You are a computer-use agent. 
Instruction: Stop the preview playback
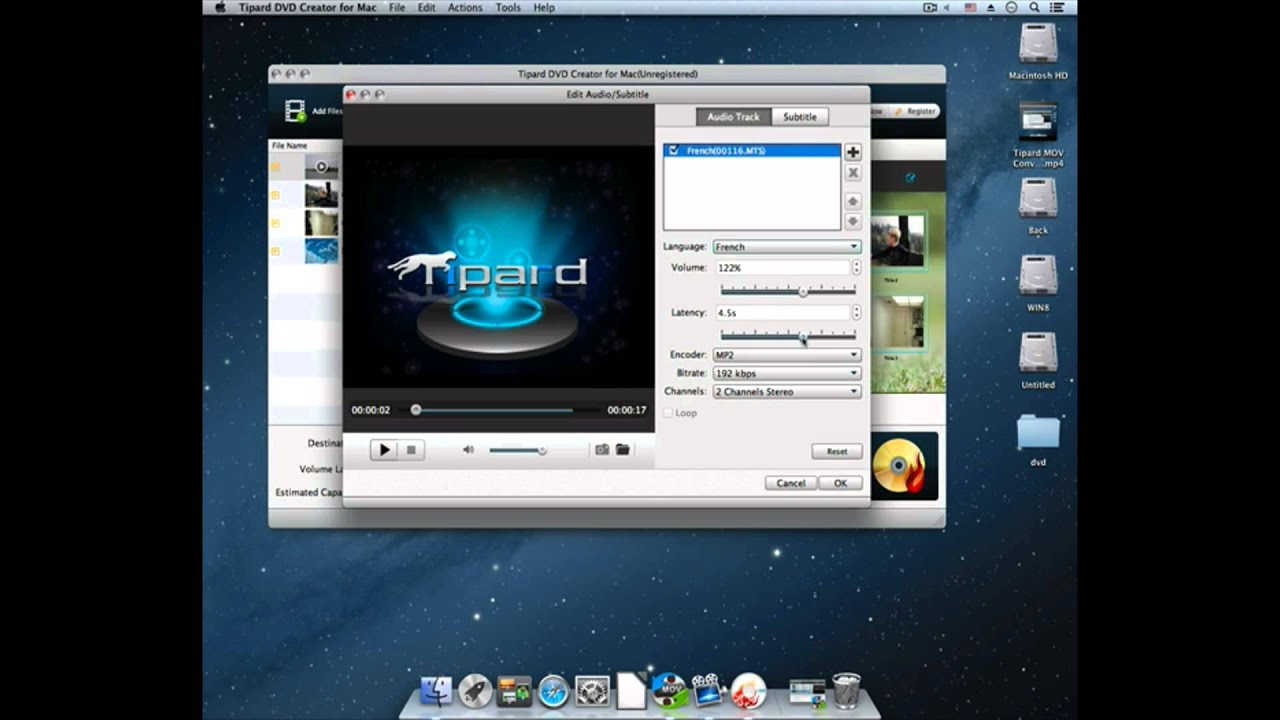(411, 450)
